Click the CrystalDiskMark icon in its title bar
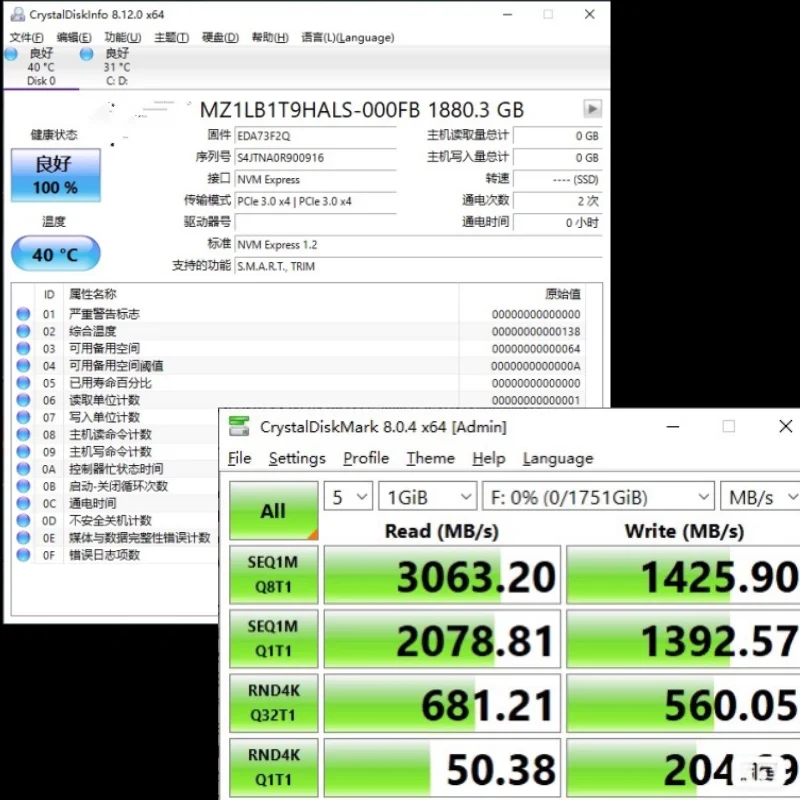 click(x=237, y=426)
